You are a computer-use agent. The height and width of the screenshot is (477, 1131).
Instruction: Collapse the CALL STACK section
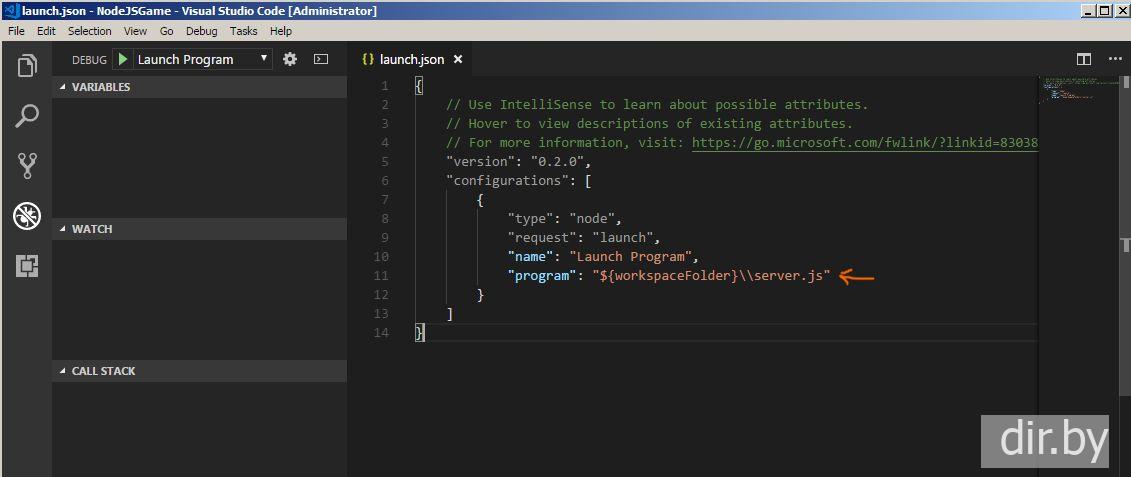(x=103, y=371)
